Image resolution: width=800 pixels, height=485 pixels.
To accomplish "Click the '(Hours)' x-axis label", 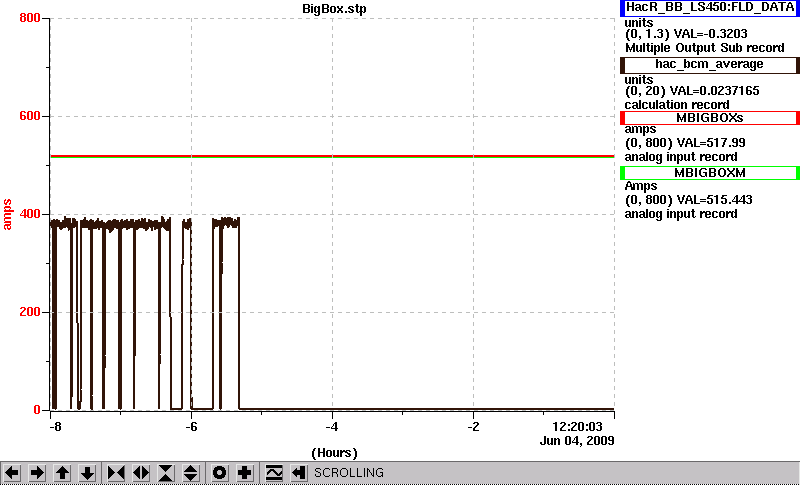I will (334, 453).
